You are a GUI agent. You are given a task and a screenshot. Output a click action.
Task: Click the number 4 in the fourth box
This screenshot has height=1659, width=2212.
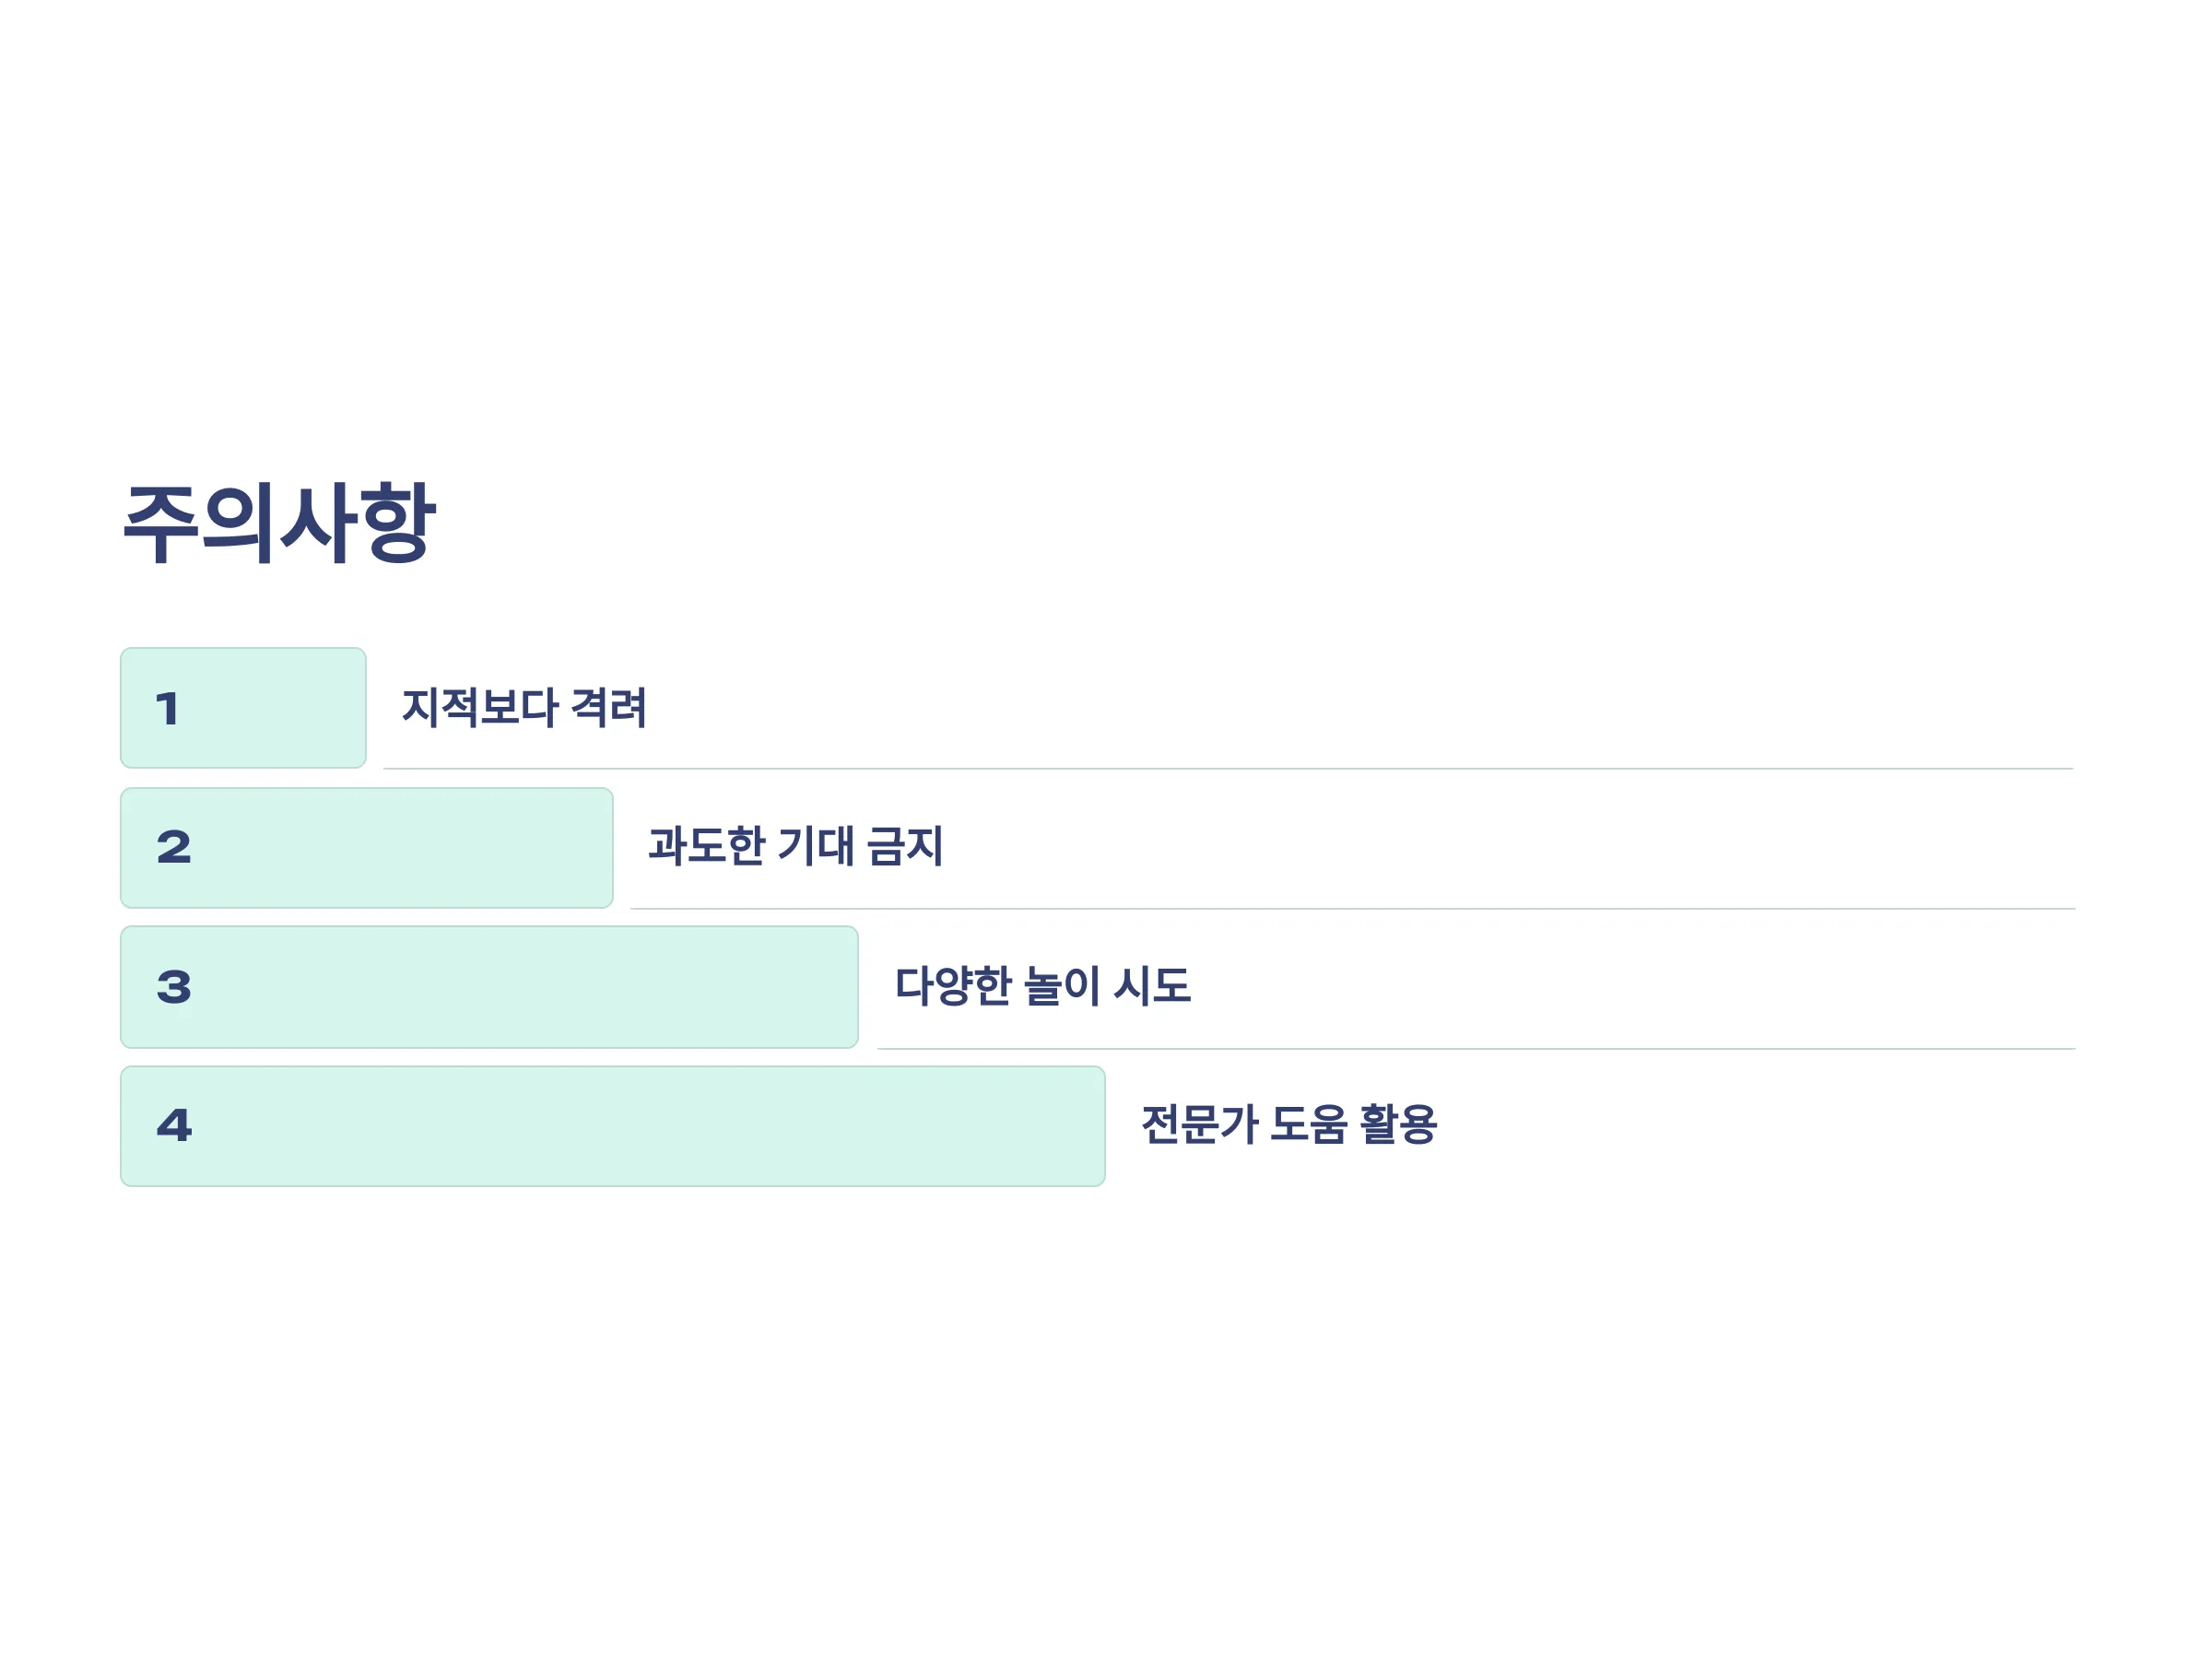coord(174,1125)
